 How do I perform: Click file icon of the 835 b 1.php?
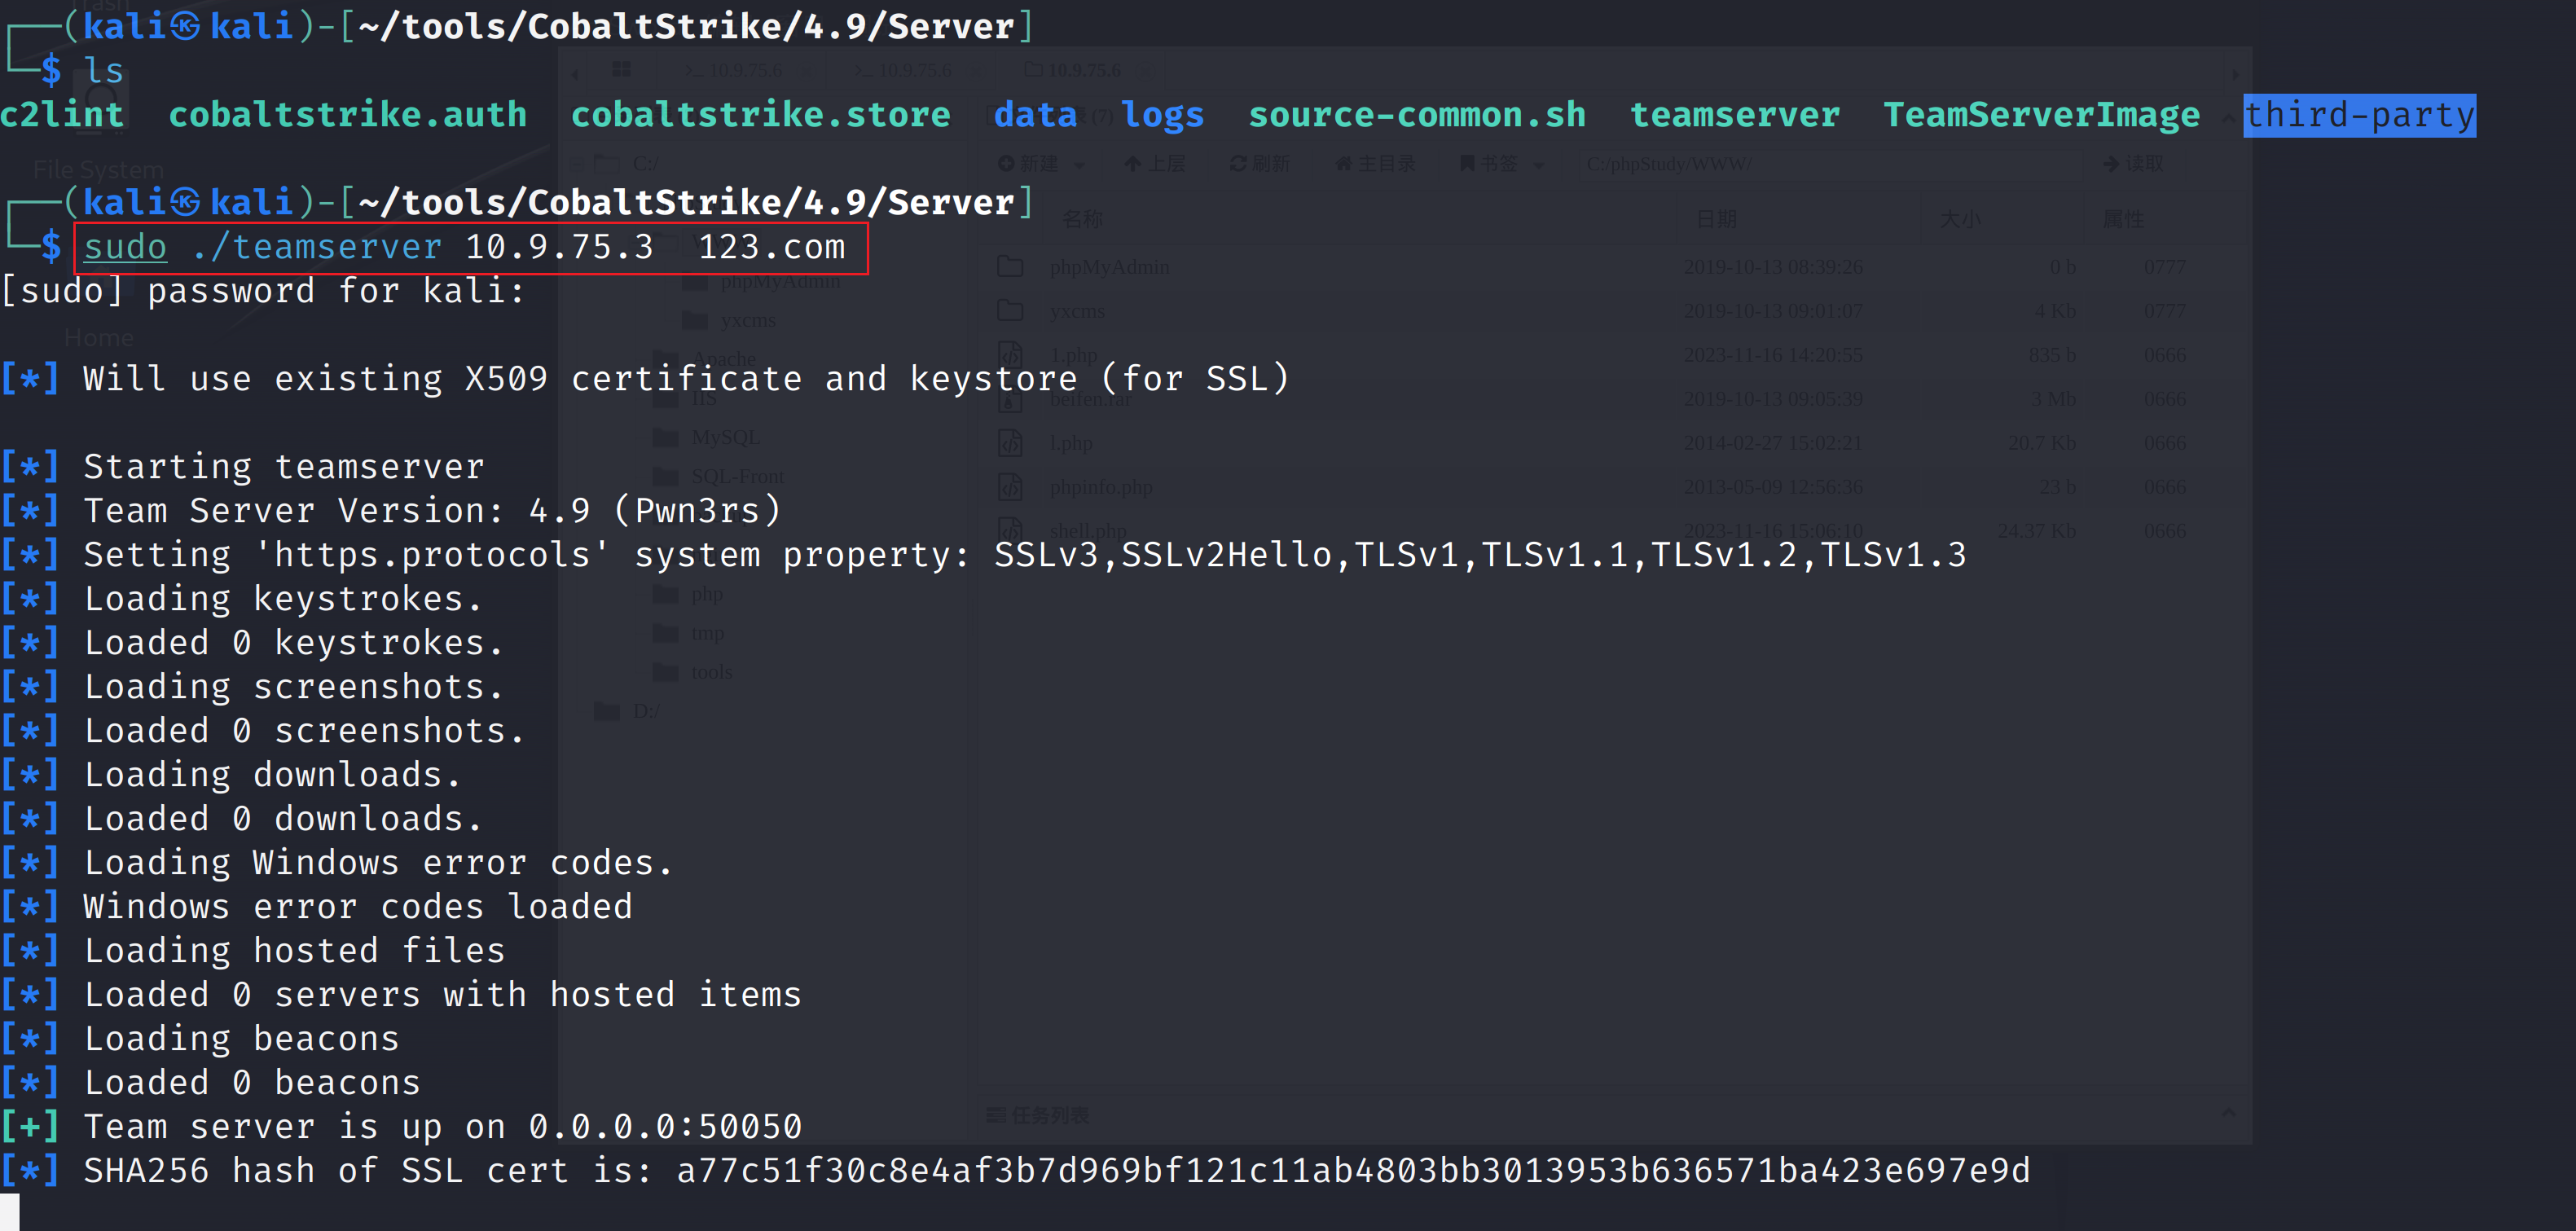pos(1010,354)
